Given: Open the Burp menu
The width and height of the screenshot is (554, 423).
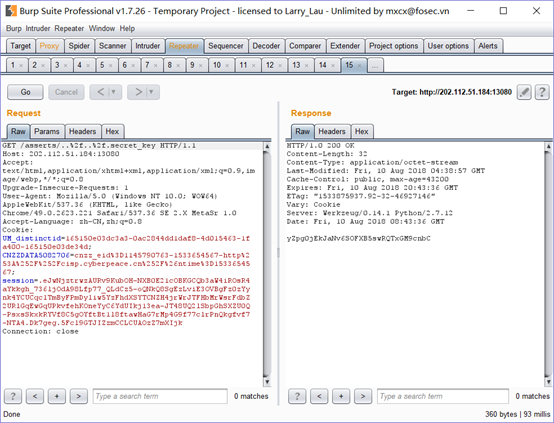Looking at the screenshot, I should tap(14, 29).
